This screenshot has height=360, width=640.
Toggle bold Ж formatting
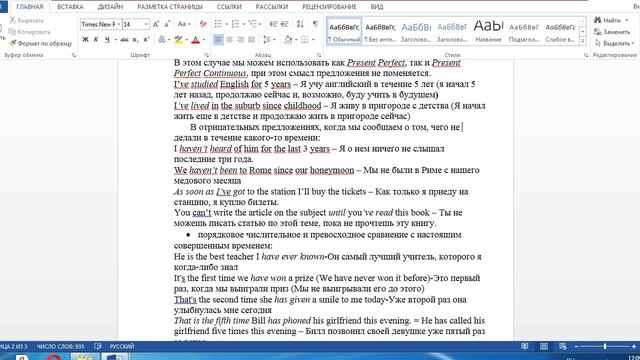(85, 40)
